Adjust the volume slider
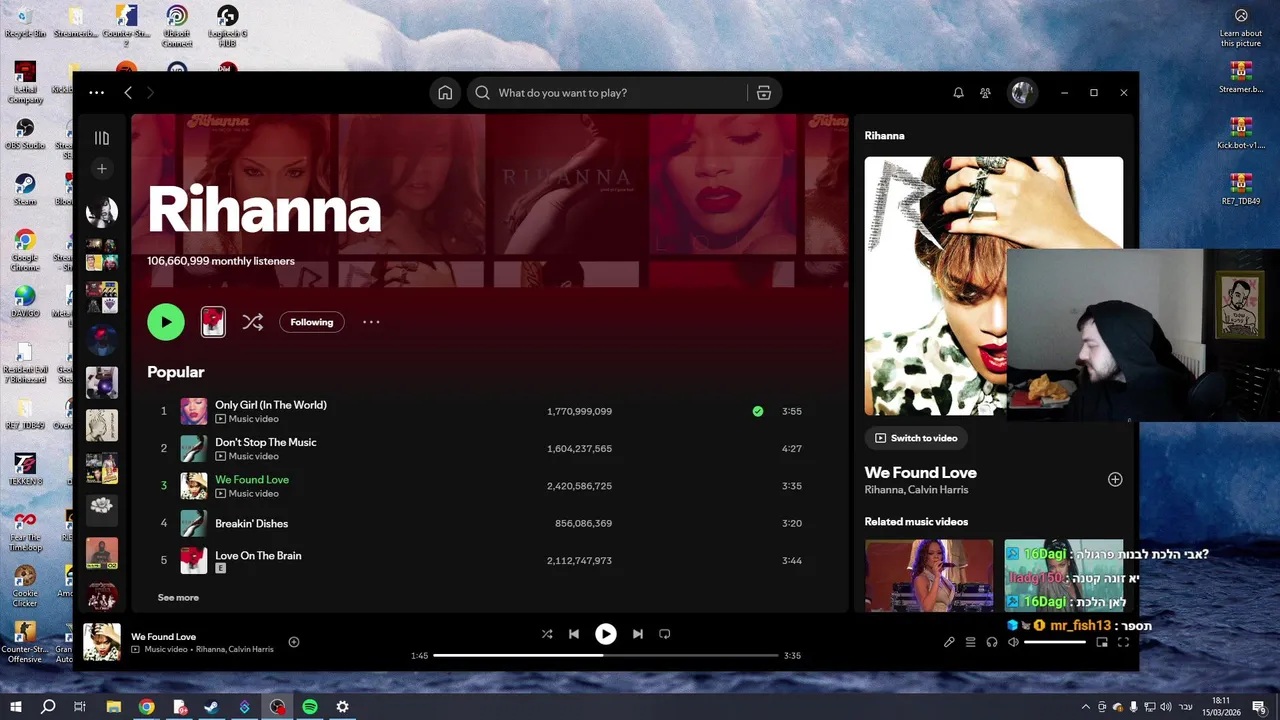Image resolution: width=1280 pixels, height=720 pixels. [1055, 642]
